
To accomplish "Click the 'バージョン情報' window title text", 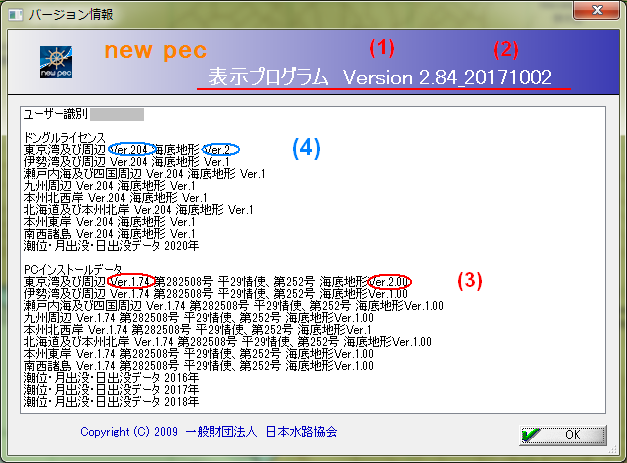I will tap(71, 15).
